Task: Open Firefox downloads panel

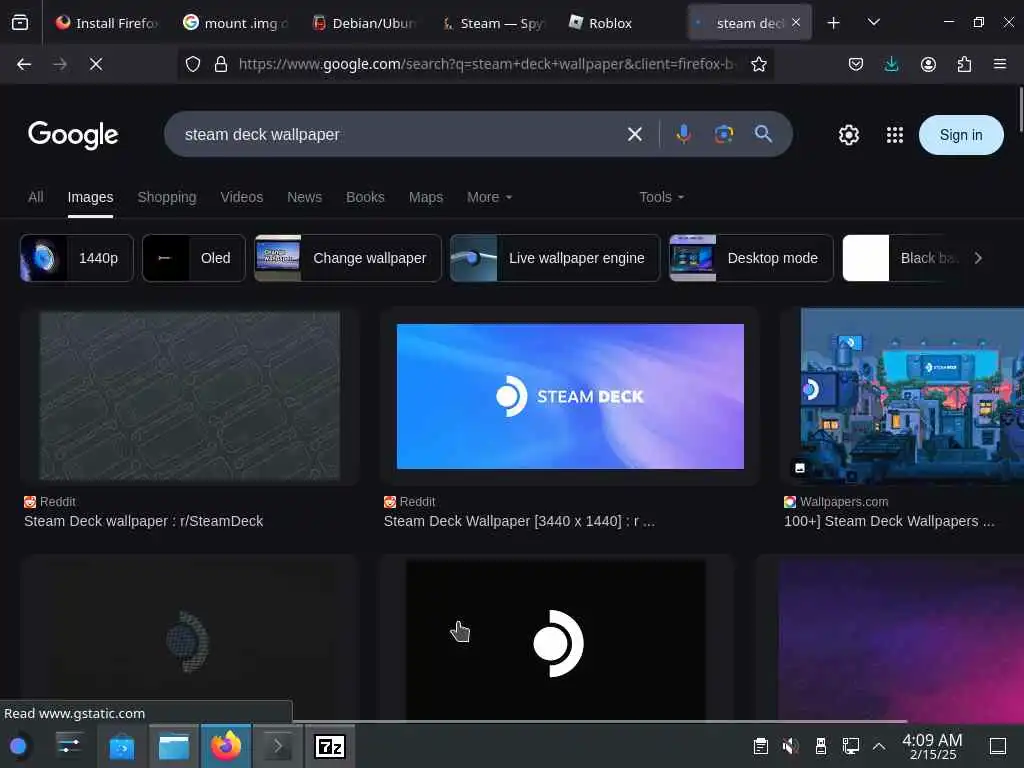Action: click(891, 64)
